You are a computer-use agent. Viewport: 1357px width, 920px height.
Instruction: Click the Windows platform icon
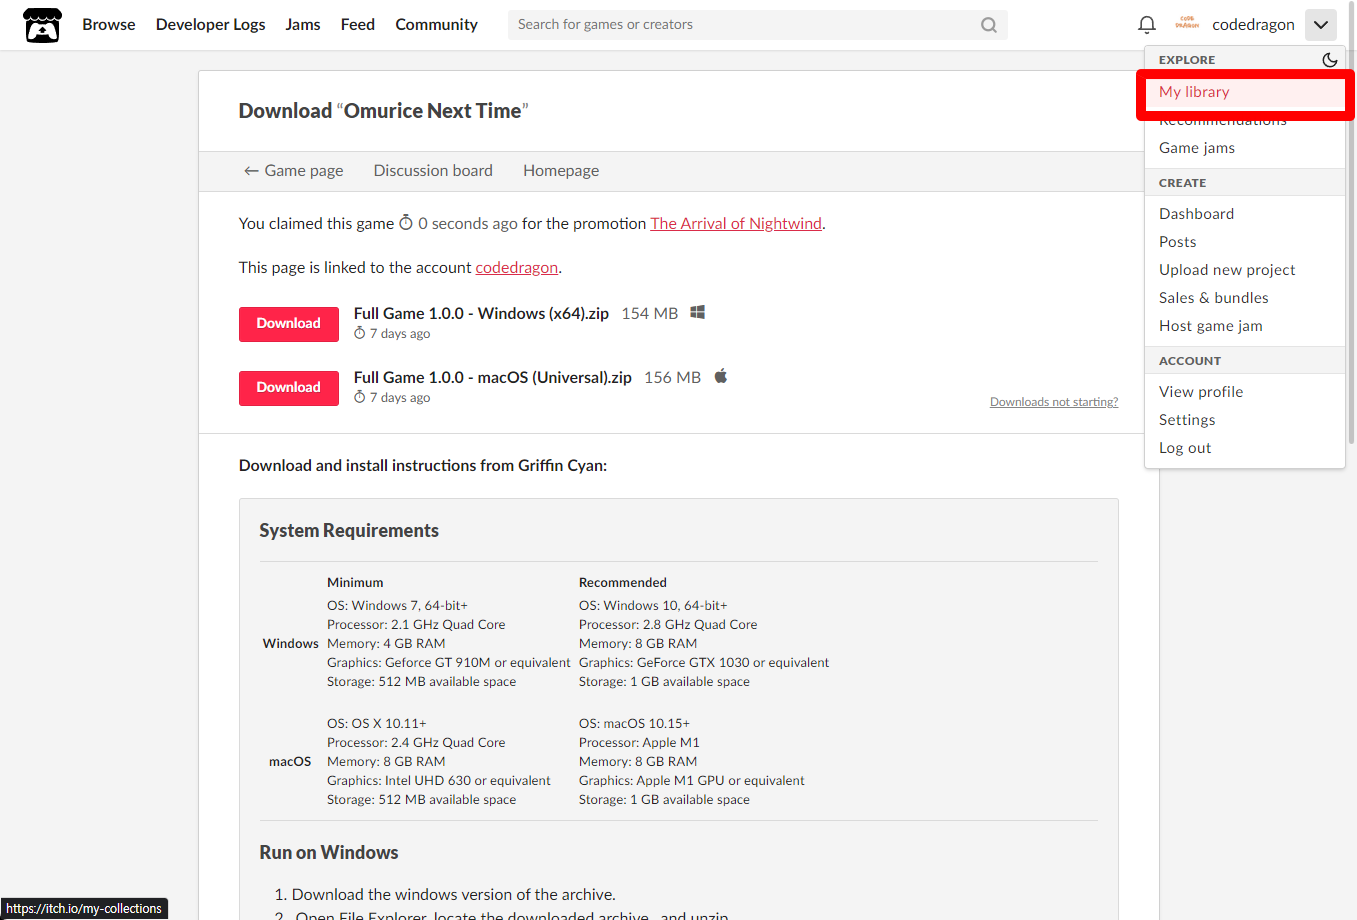coord(698,312)
